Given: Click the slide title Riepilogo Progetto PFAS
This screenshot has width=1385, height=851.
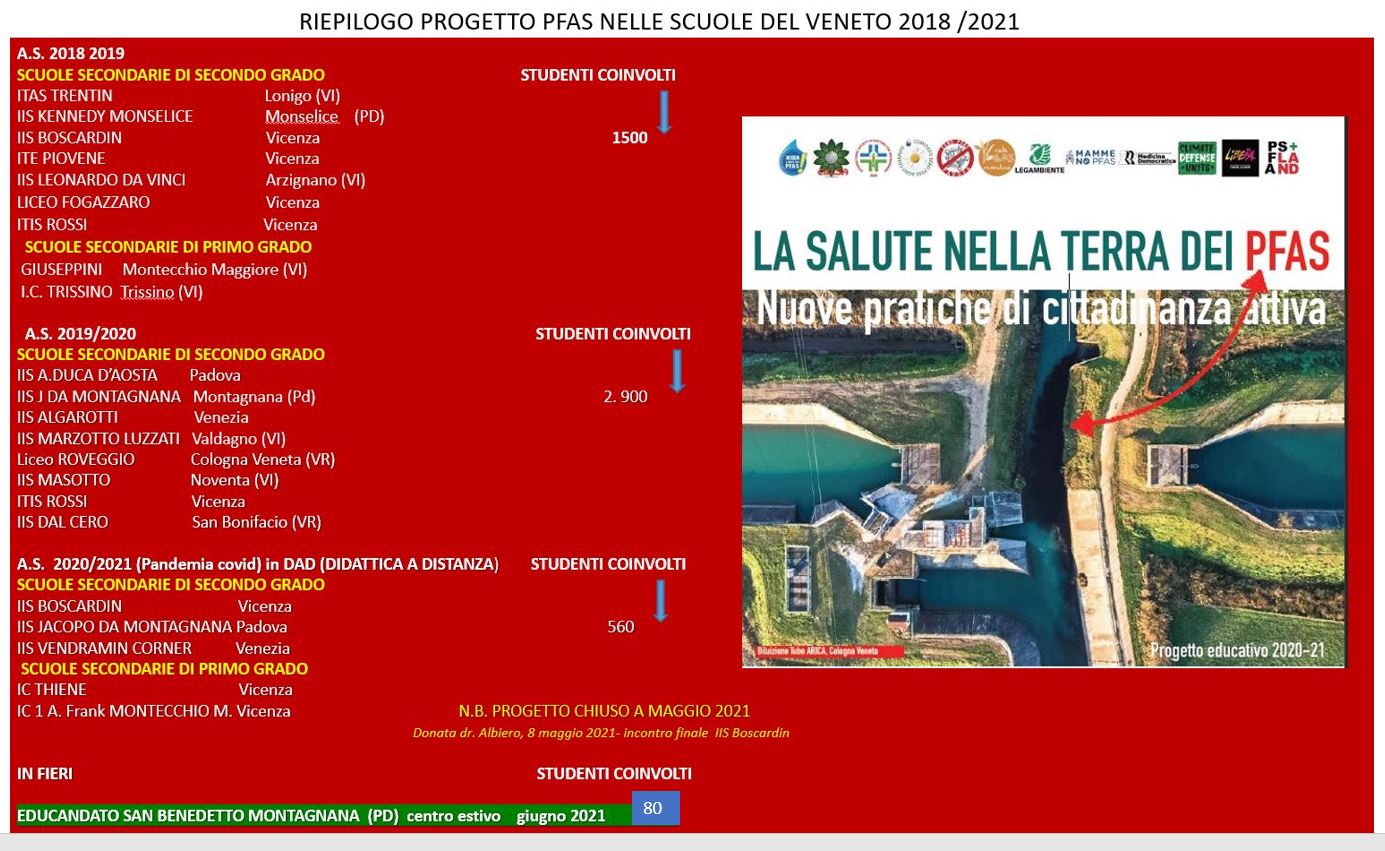Looking at the screenshot, I should click(659, 22).
